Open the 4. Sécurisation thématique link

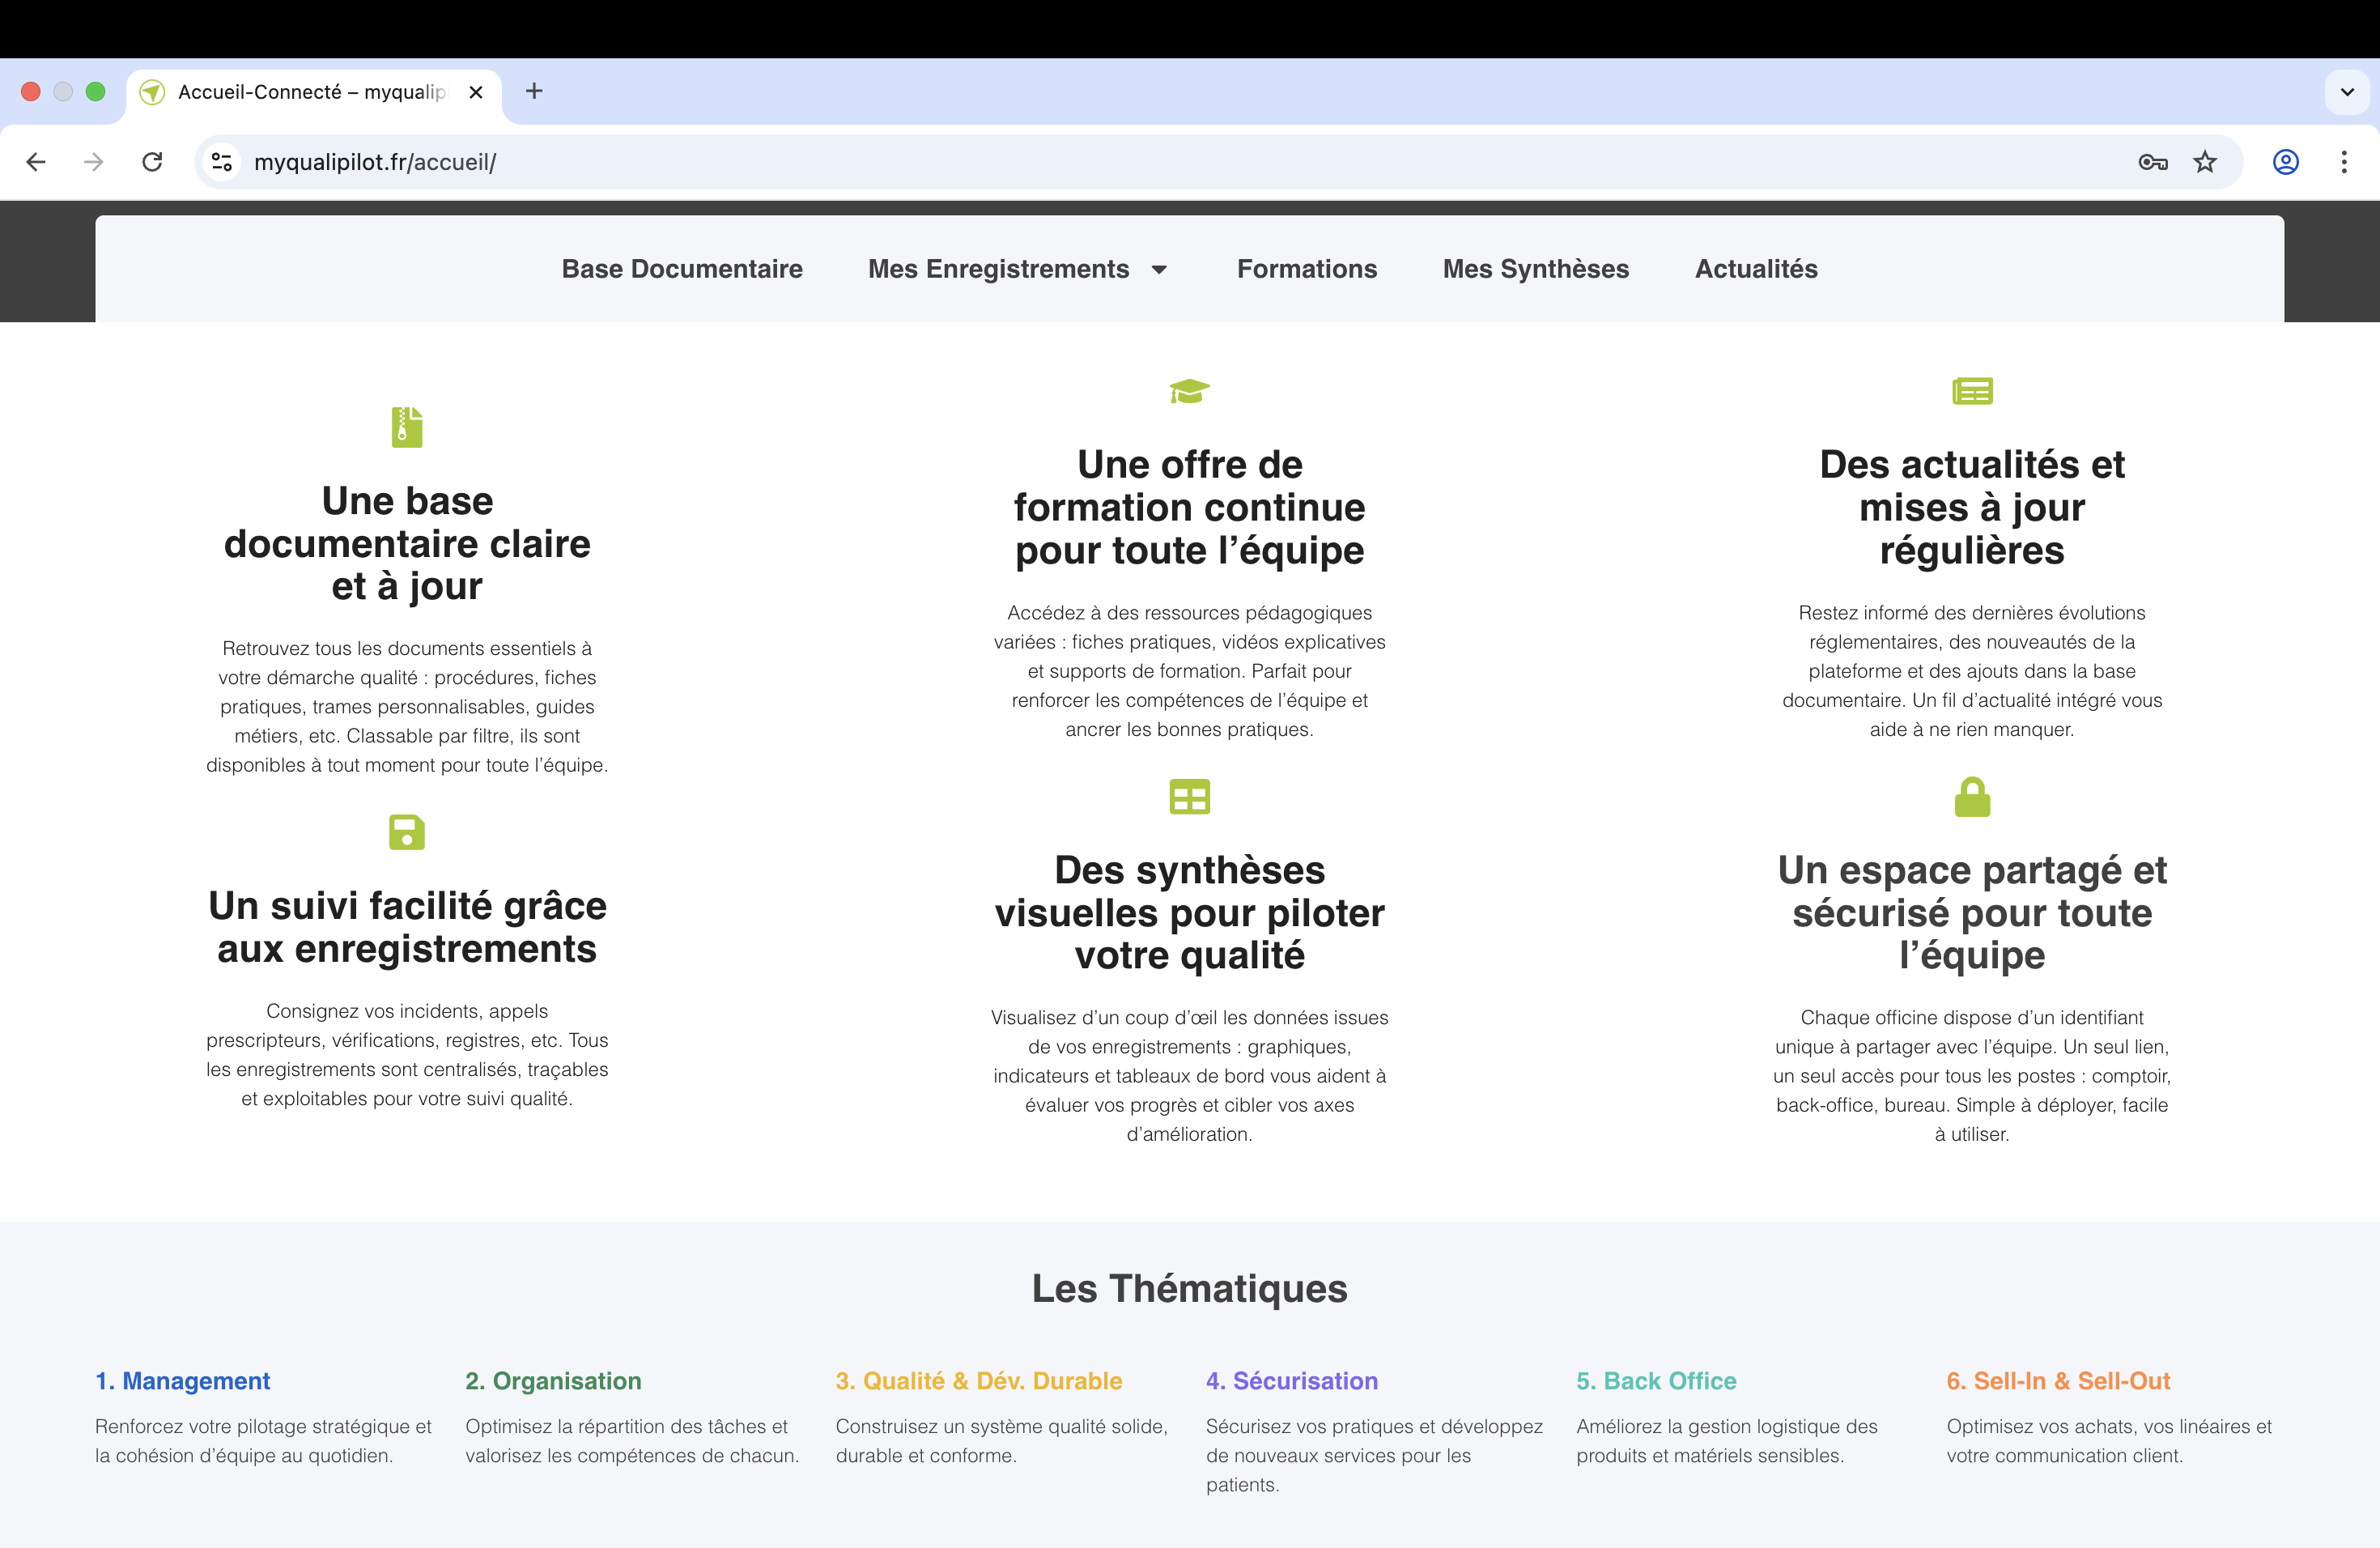pyautogui.click(x=1291, y=1381)
